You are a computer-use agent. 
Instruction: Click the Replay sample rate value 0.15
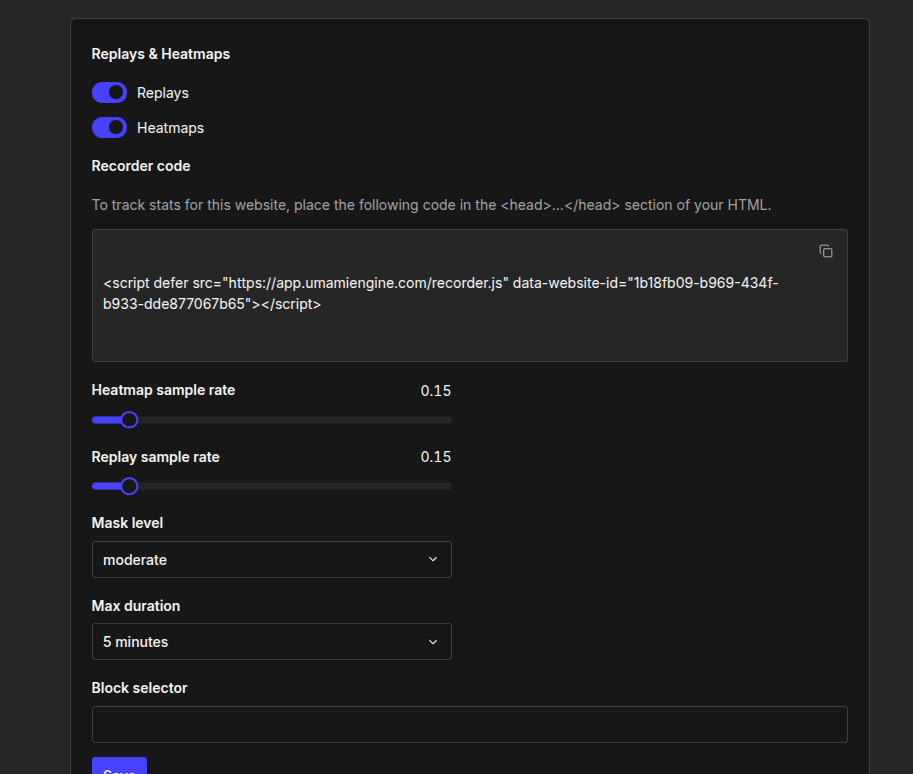click(x=436, y=457)
